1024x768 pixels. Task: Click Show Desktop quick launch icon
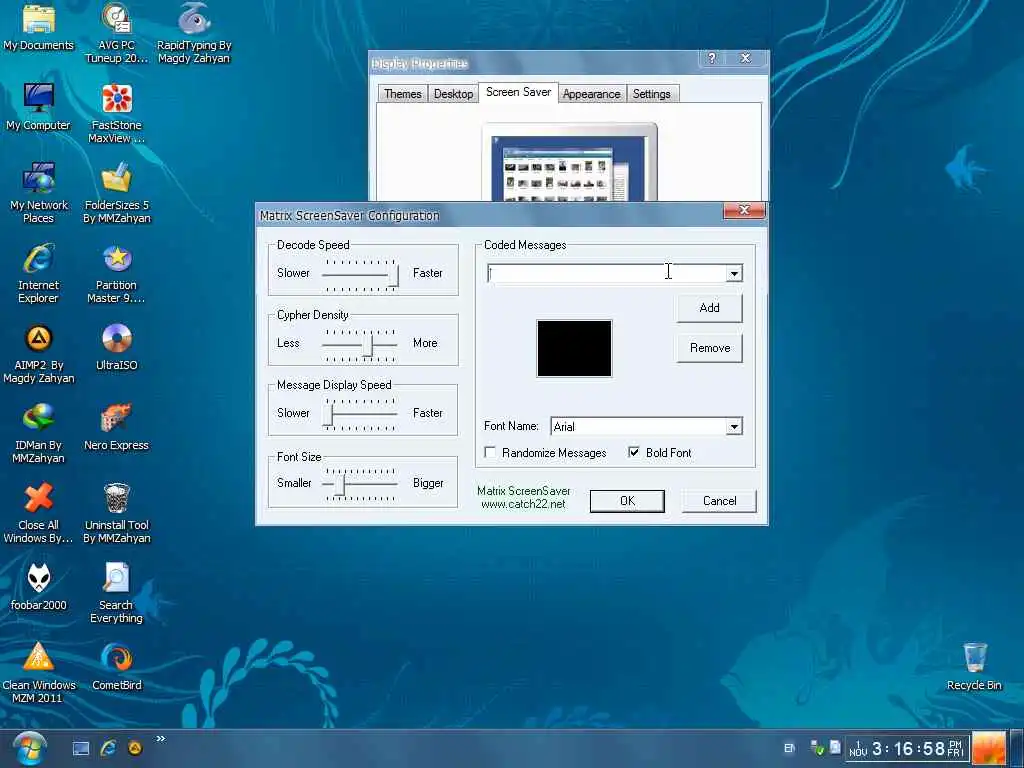(x=81, y=748)
